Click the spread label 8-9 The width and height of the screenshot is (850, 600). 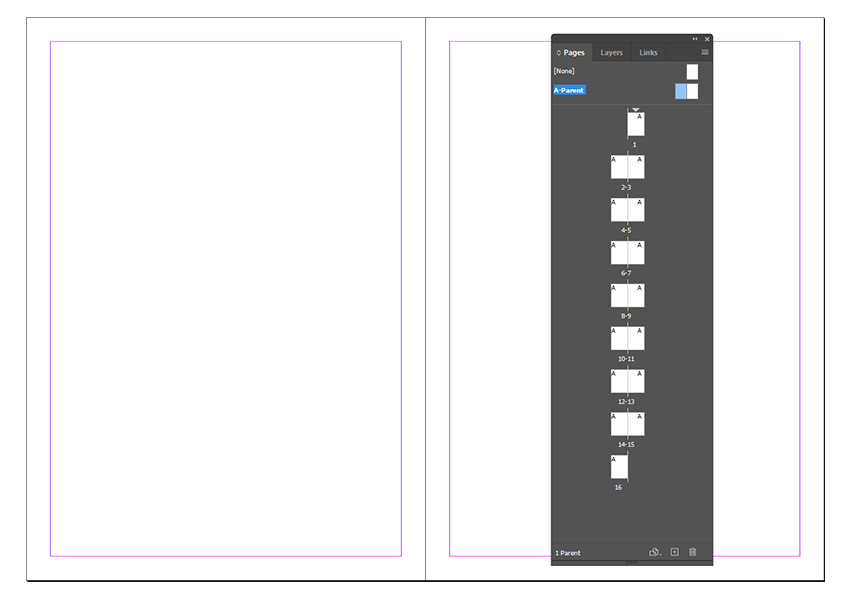[x=626, y=316]
